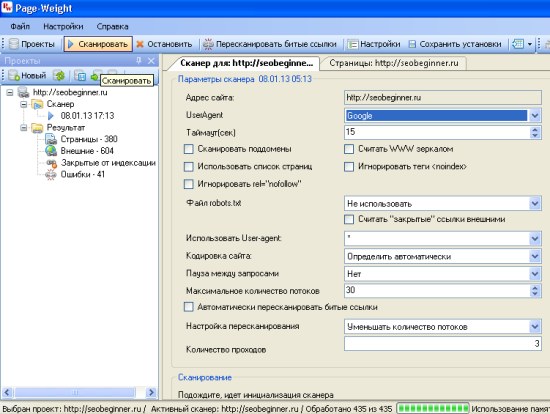
Task: Select the Ошибки - 41 result item
Action: (x=82, y=174)
